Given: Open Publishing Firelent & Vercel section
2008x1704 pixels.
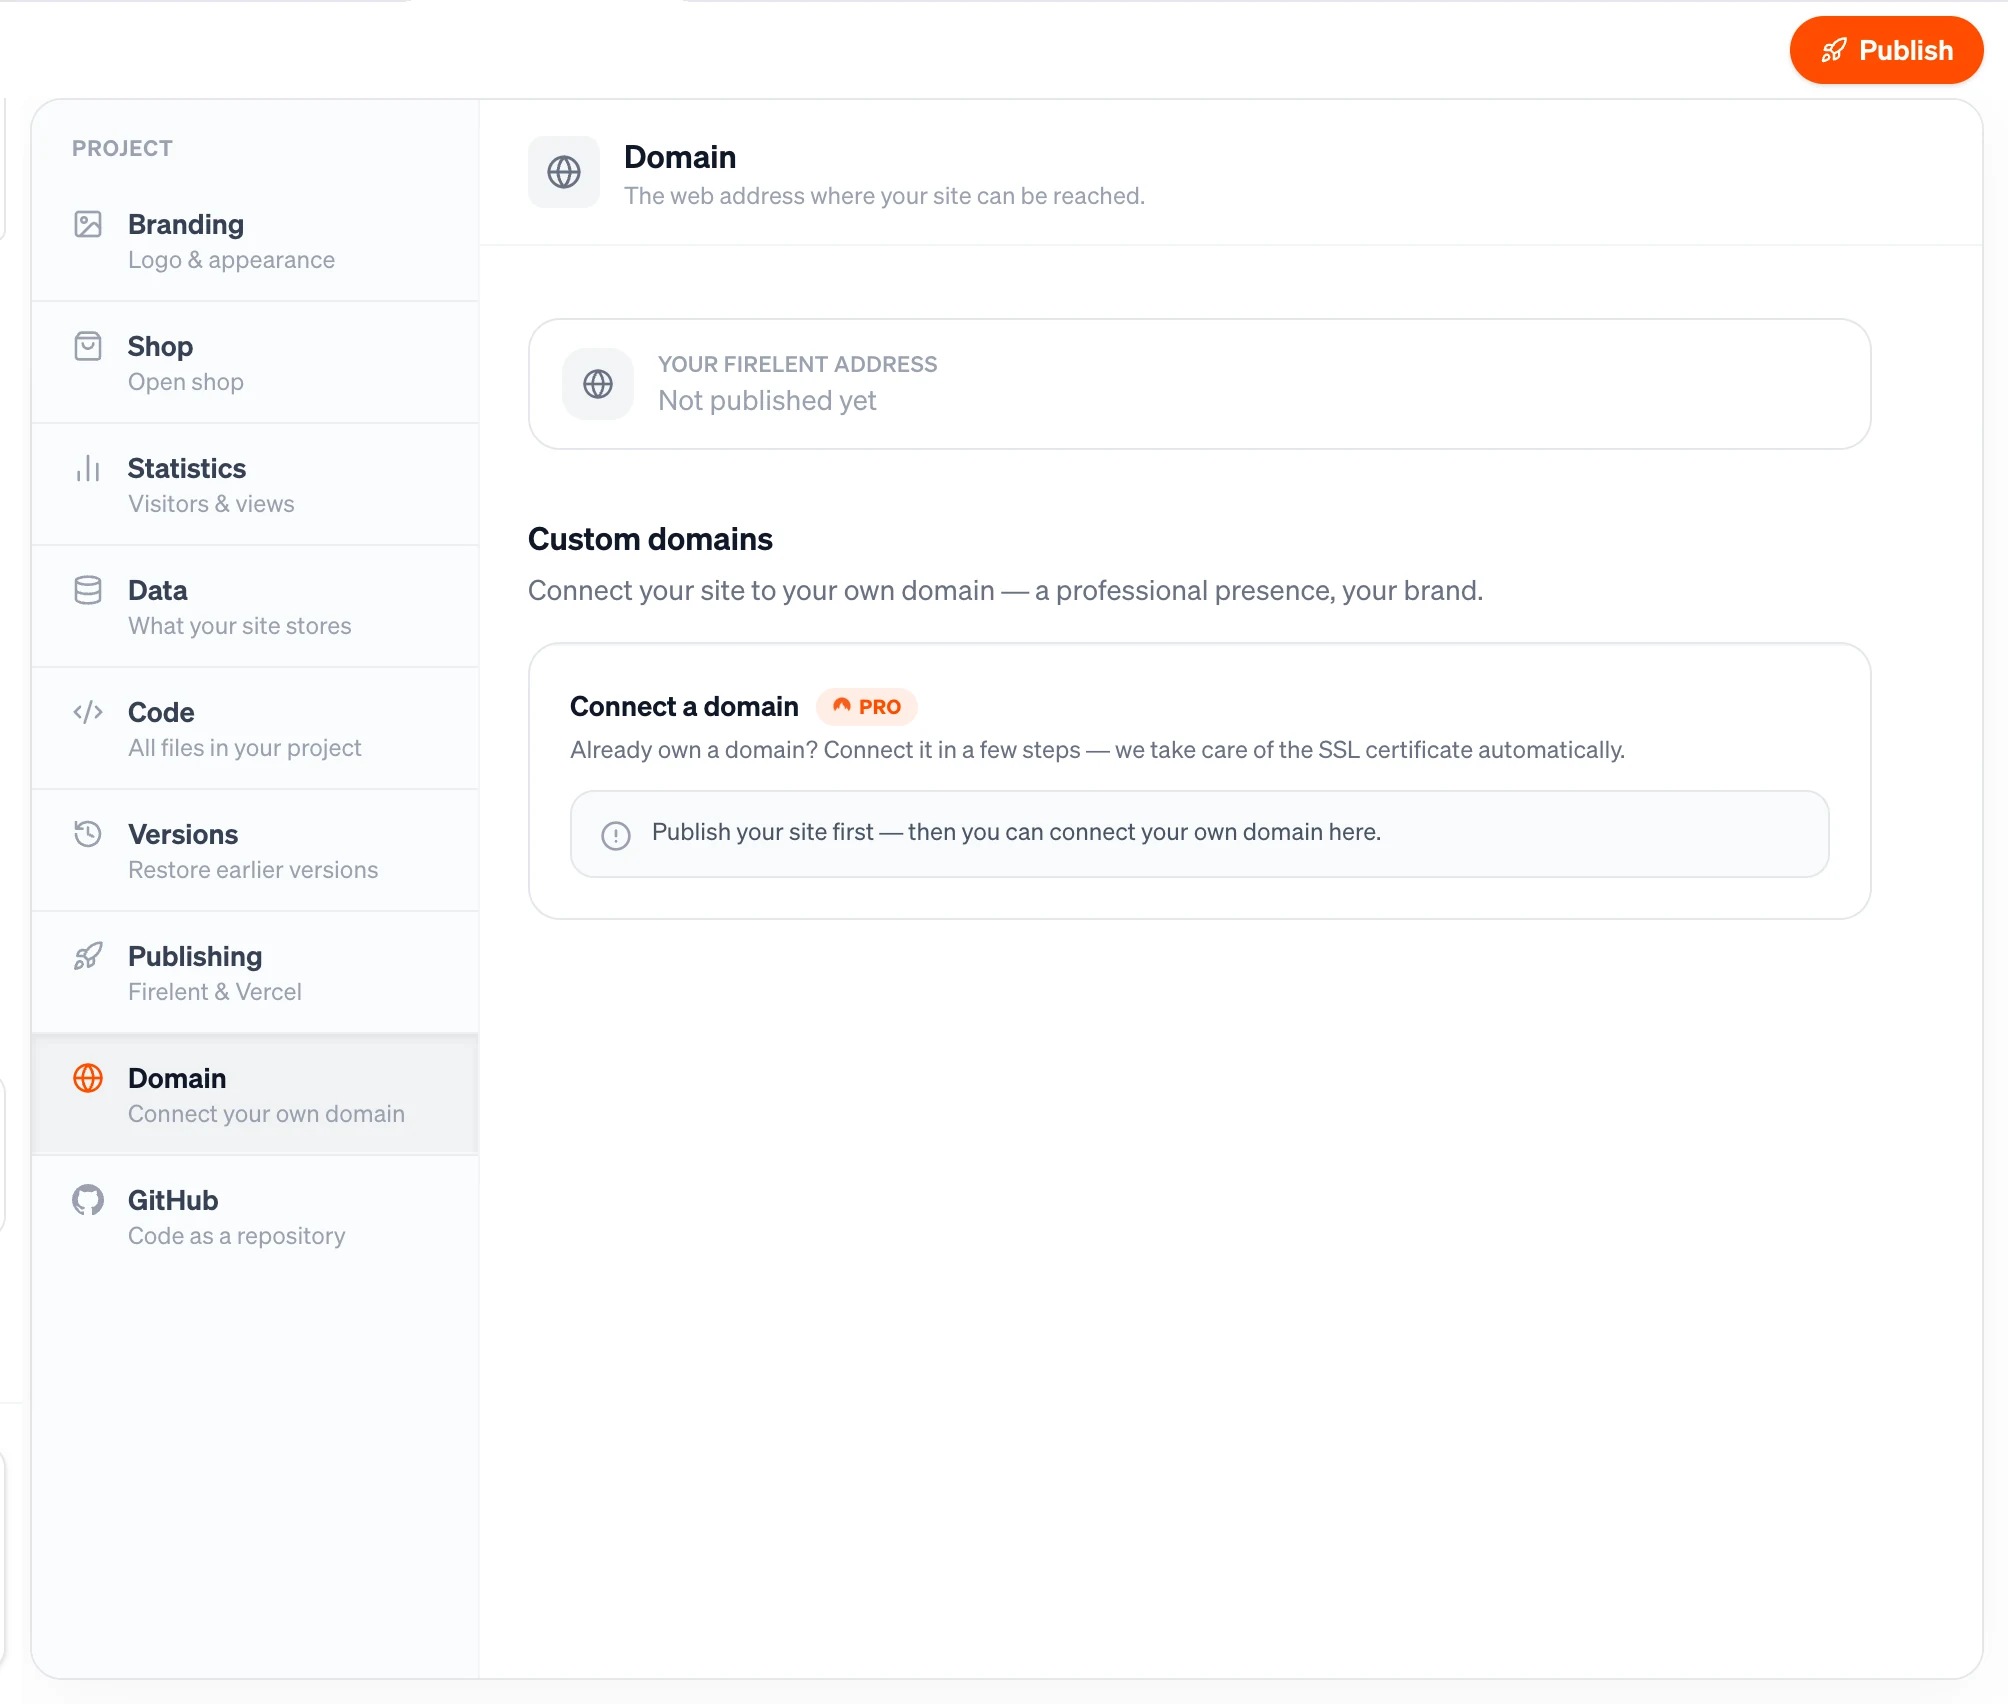Looking at the screenshot, I should tap(255, 973).
